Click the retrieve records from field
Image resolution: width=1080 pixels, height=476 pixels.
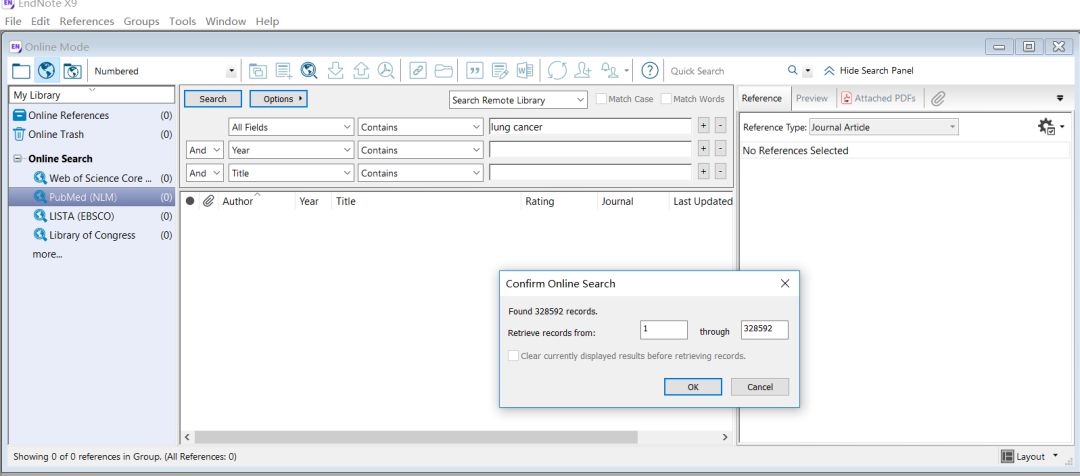pyautogui.click(x=664, y=330)
